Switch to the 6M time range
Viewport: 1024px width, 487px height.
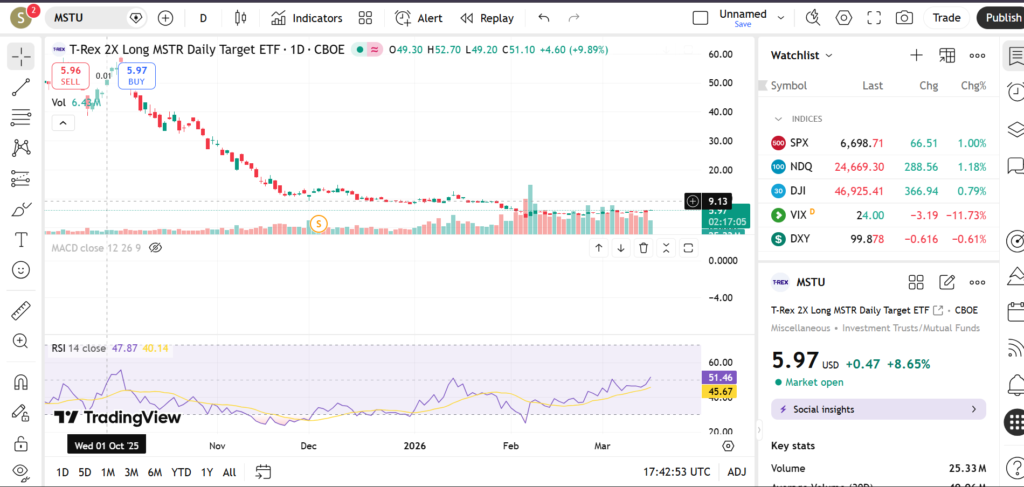154,472
